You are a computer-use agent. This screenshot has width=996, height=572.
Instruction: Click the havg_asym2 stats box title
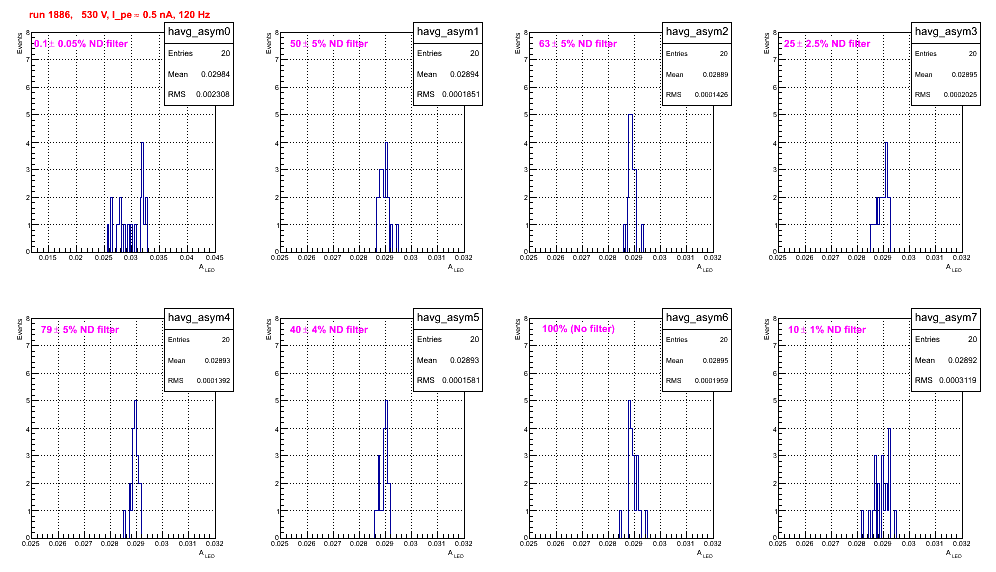697,31
